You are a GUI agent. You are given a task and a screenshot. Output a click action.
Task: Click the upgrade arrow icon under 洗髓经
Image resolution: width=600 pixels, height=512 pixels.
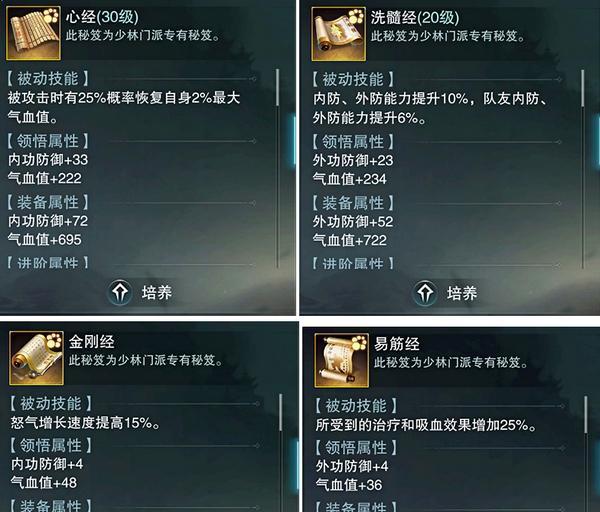pos(425,294)
